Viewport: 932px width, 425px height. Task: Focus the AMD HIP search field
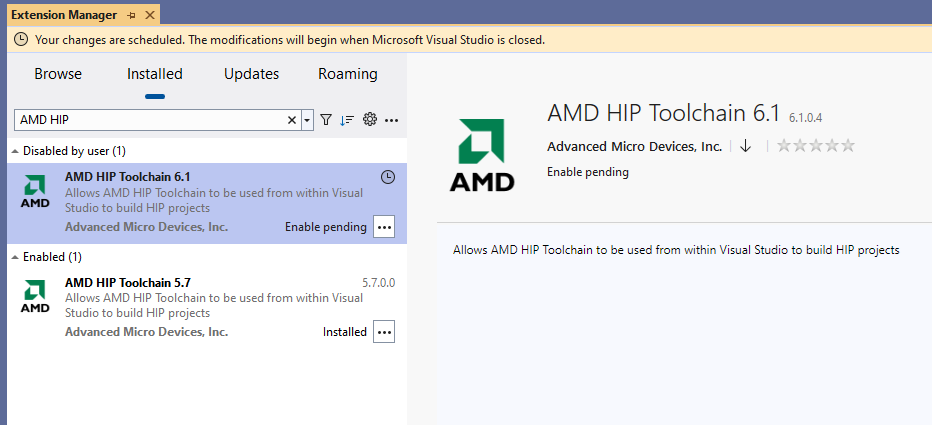tap(150, 120)
